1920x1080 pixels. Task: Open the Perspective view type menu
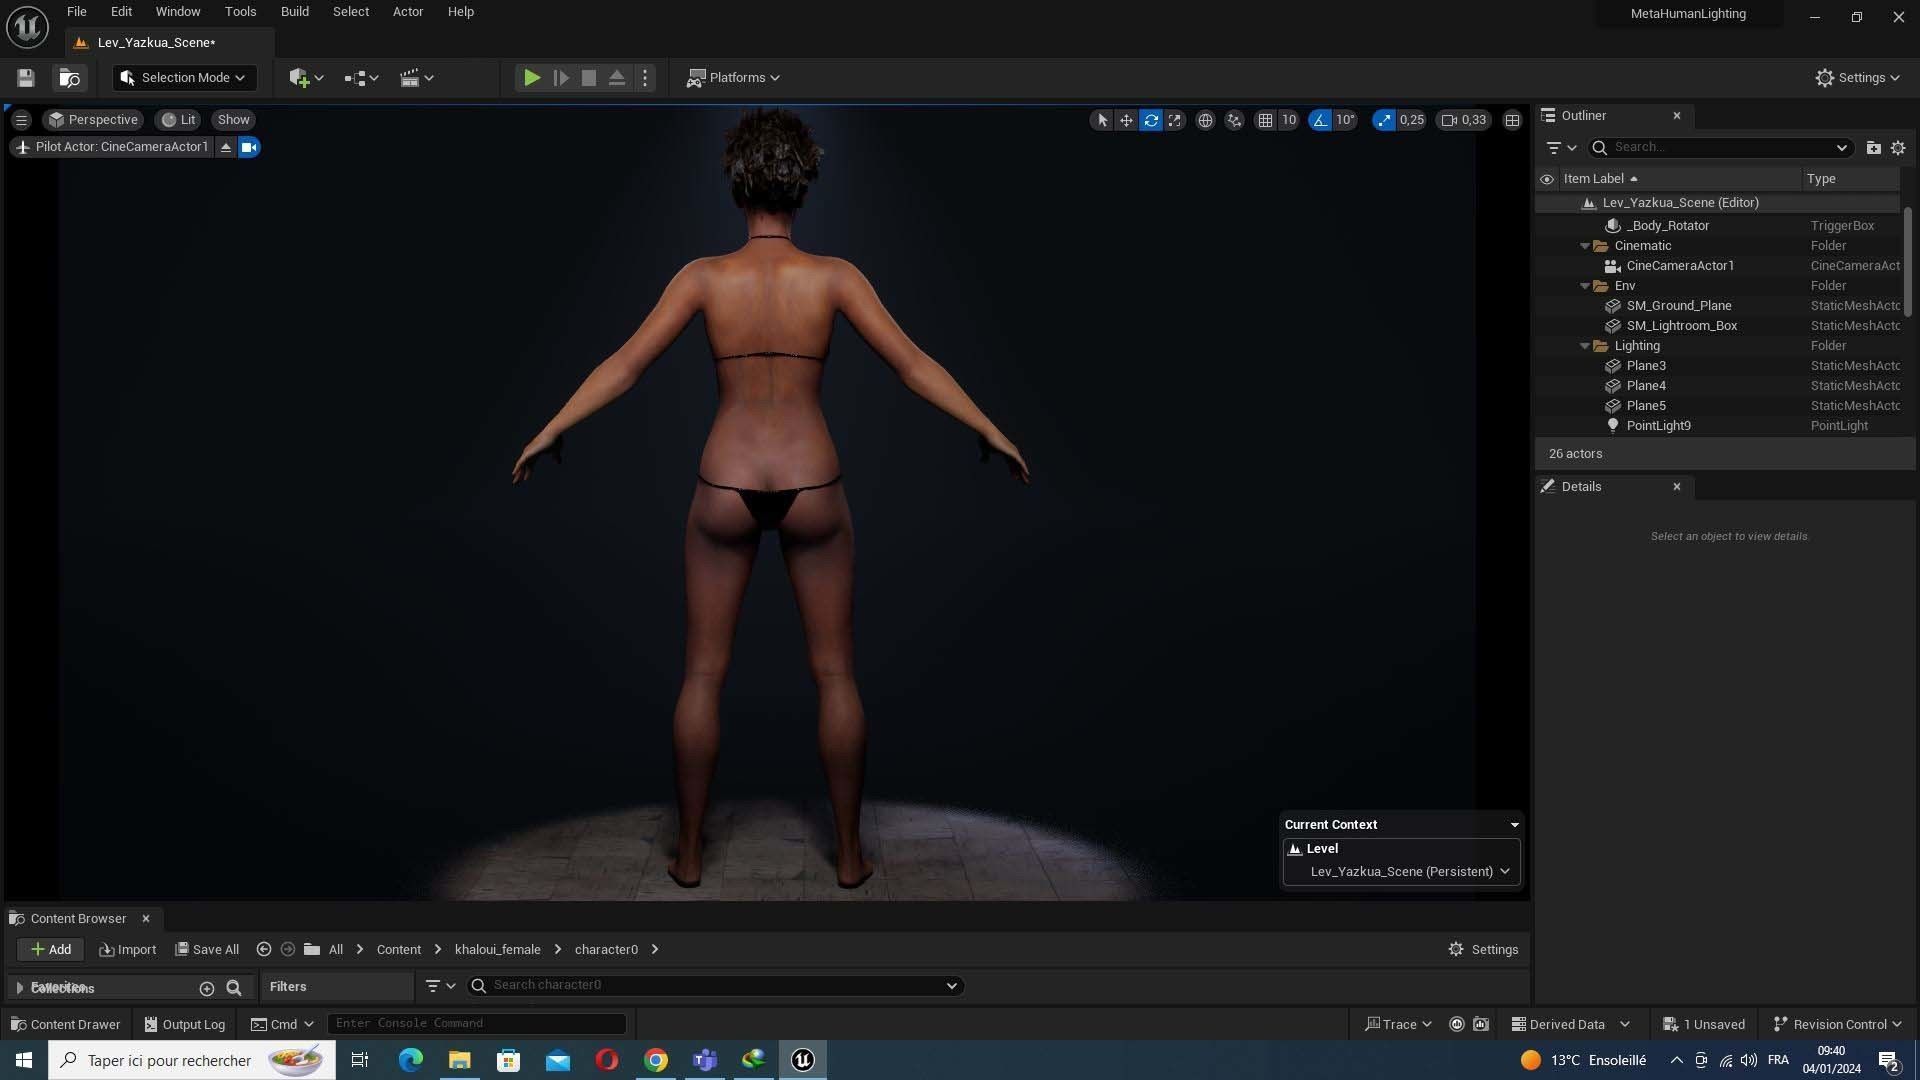(93, 120)
